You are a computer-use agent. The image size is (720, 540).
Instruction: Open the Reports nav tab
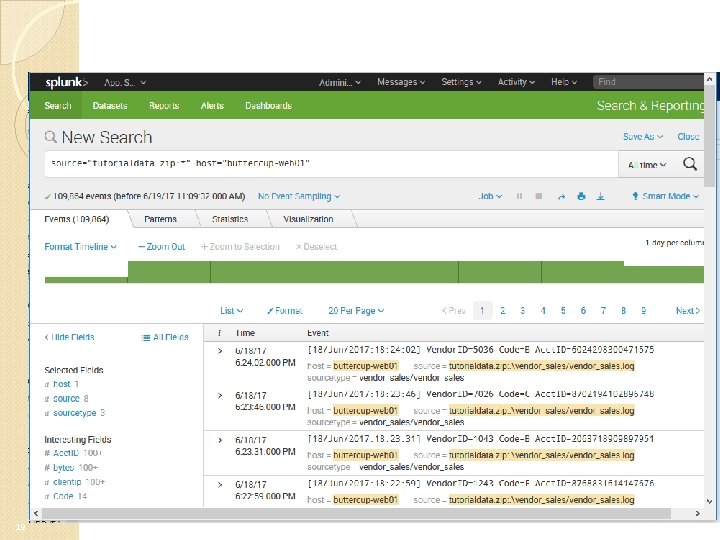point(164,106)
